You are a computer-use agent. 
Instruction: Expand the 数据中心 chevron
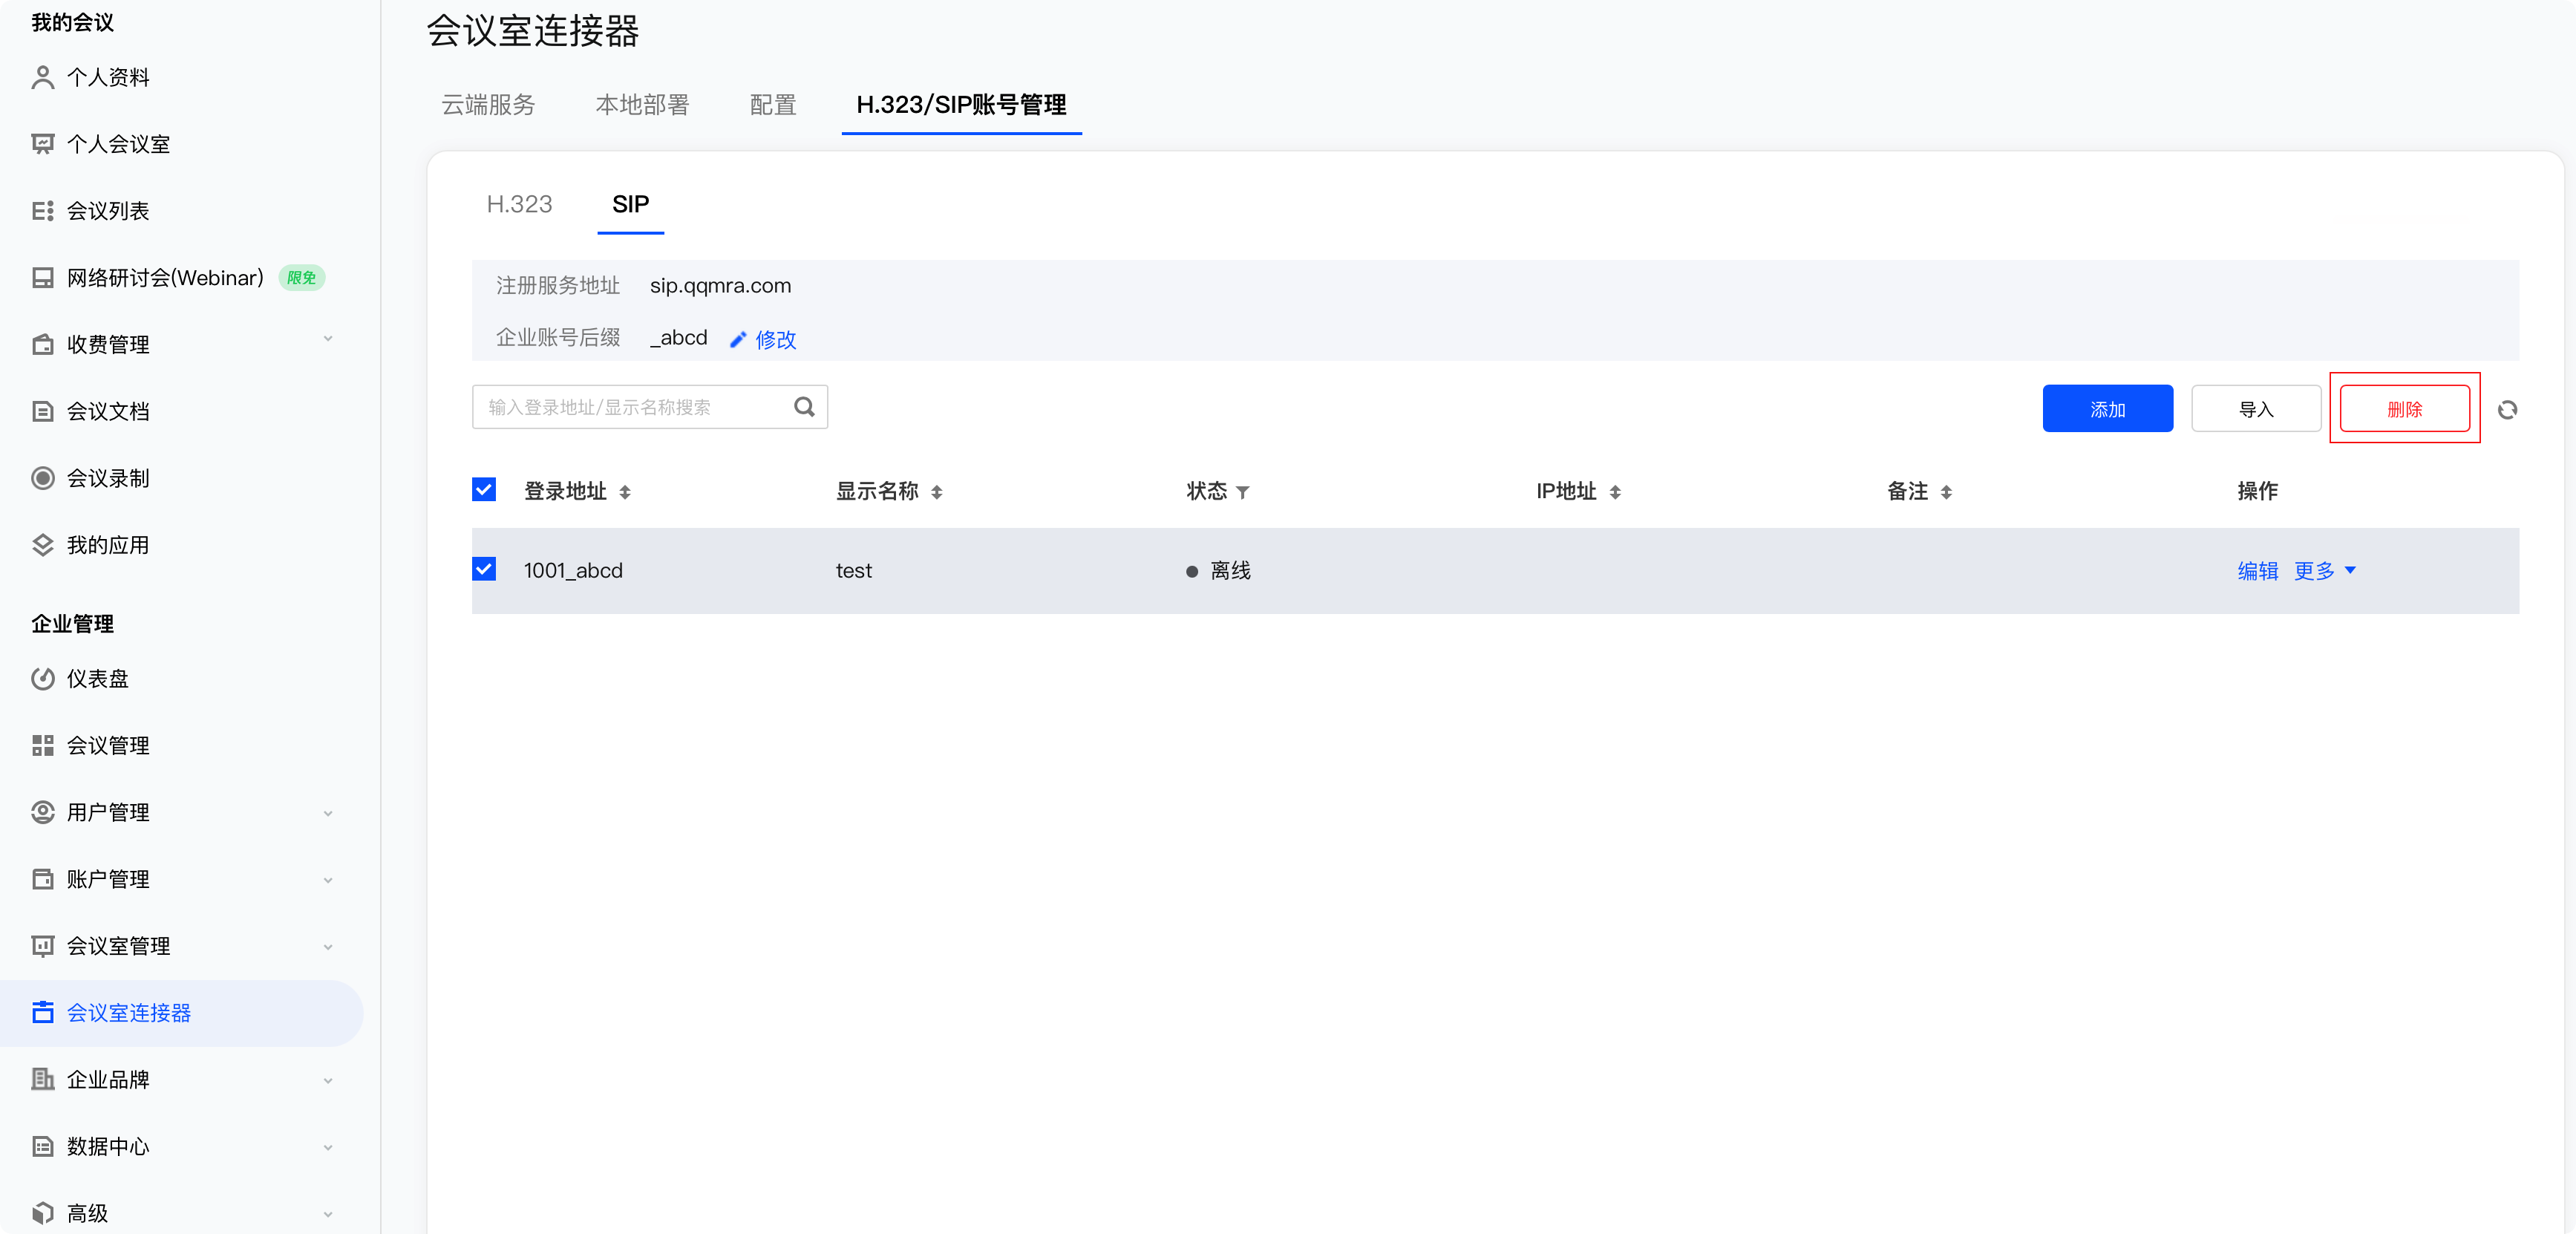(328, 1148)
